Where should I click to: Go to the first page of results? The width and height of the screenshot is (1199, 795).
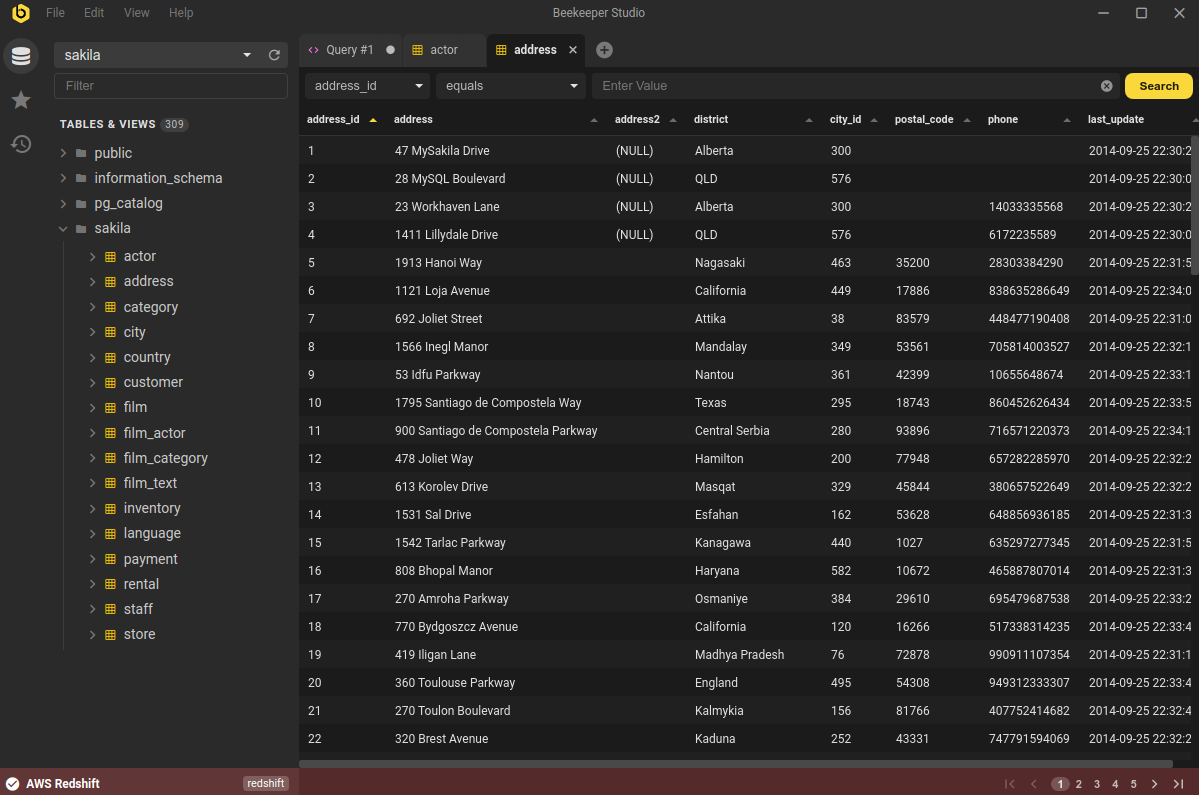1009,784
